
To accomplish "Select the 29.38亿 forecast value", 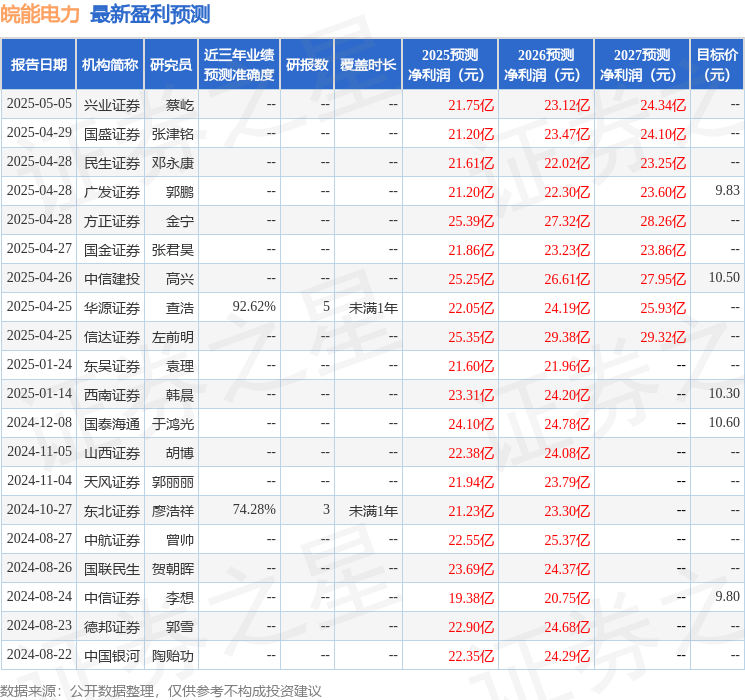I will 567,337.
